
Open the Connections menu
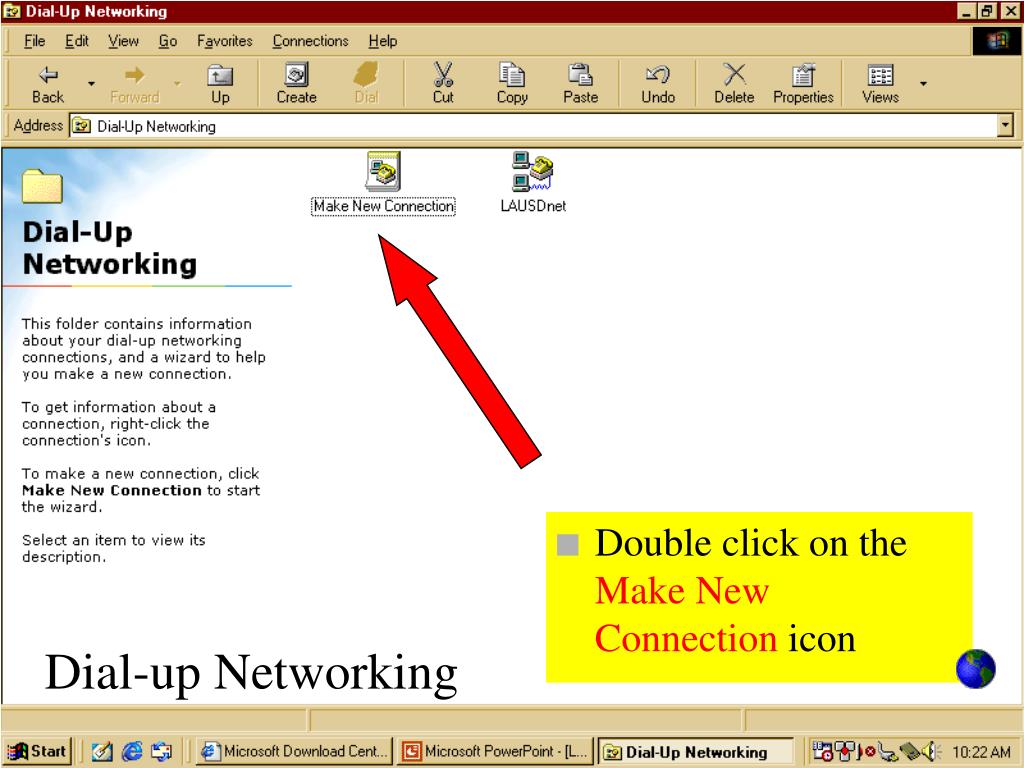point(310,41)
